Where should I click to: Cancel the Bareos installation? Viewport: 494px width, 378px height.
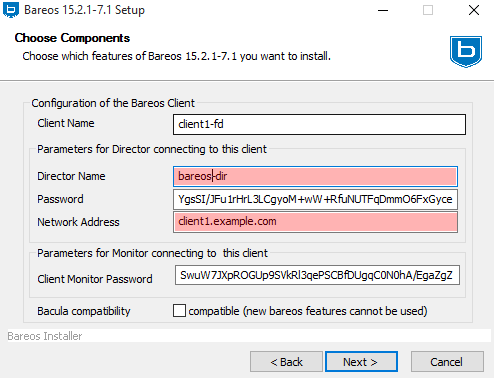point(447,361)
